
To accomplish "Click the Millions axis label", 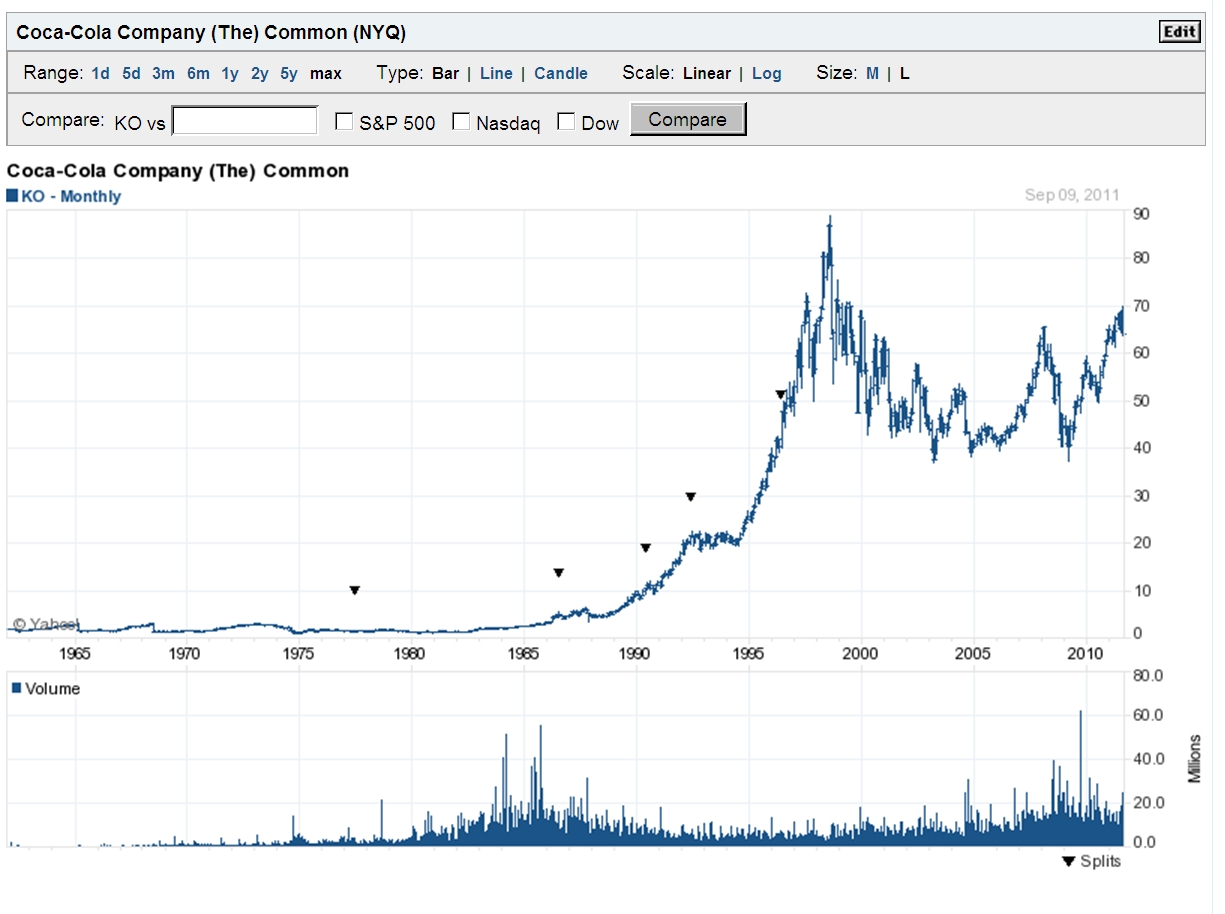I will (x=1193, y=758).
